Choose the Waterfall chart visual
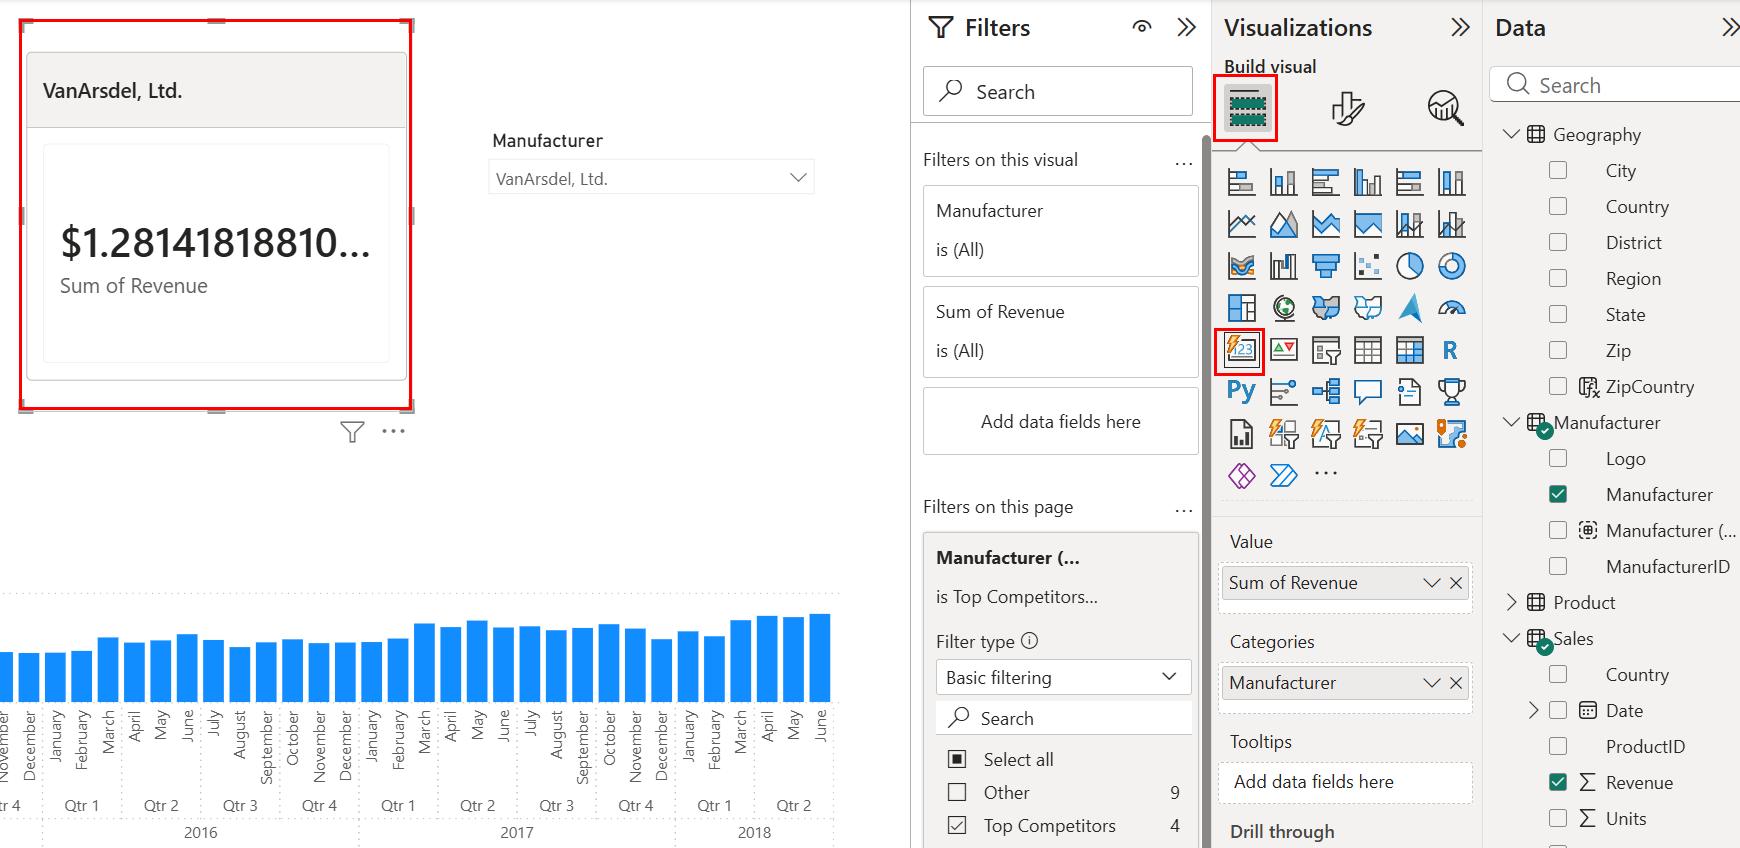Viewport: 1740px width, 848px height. coord(1283,266)
